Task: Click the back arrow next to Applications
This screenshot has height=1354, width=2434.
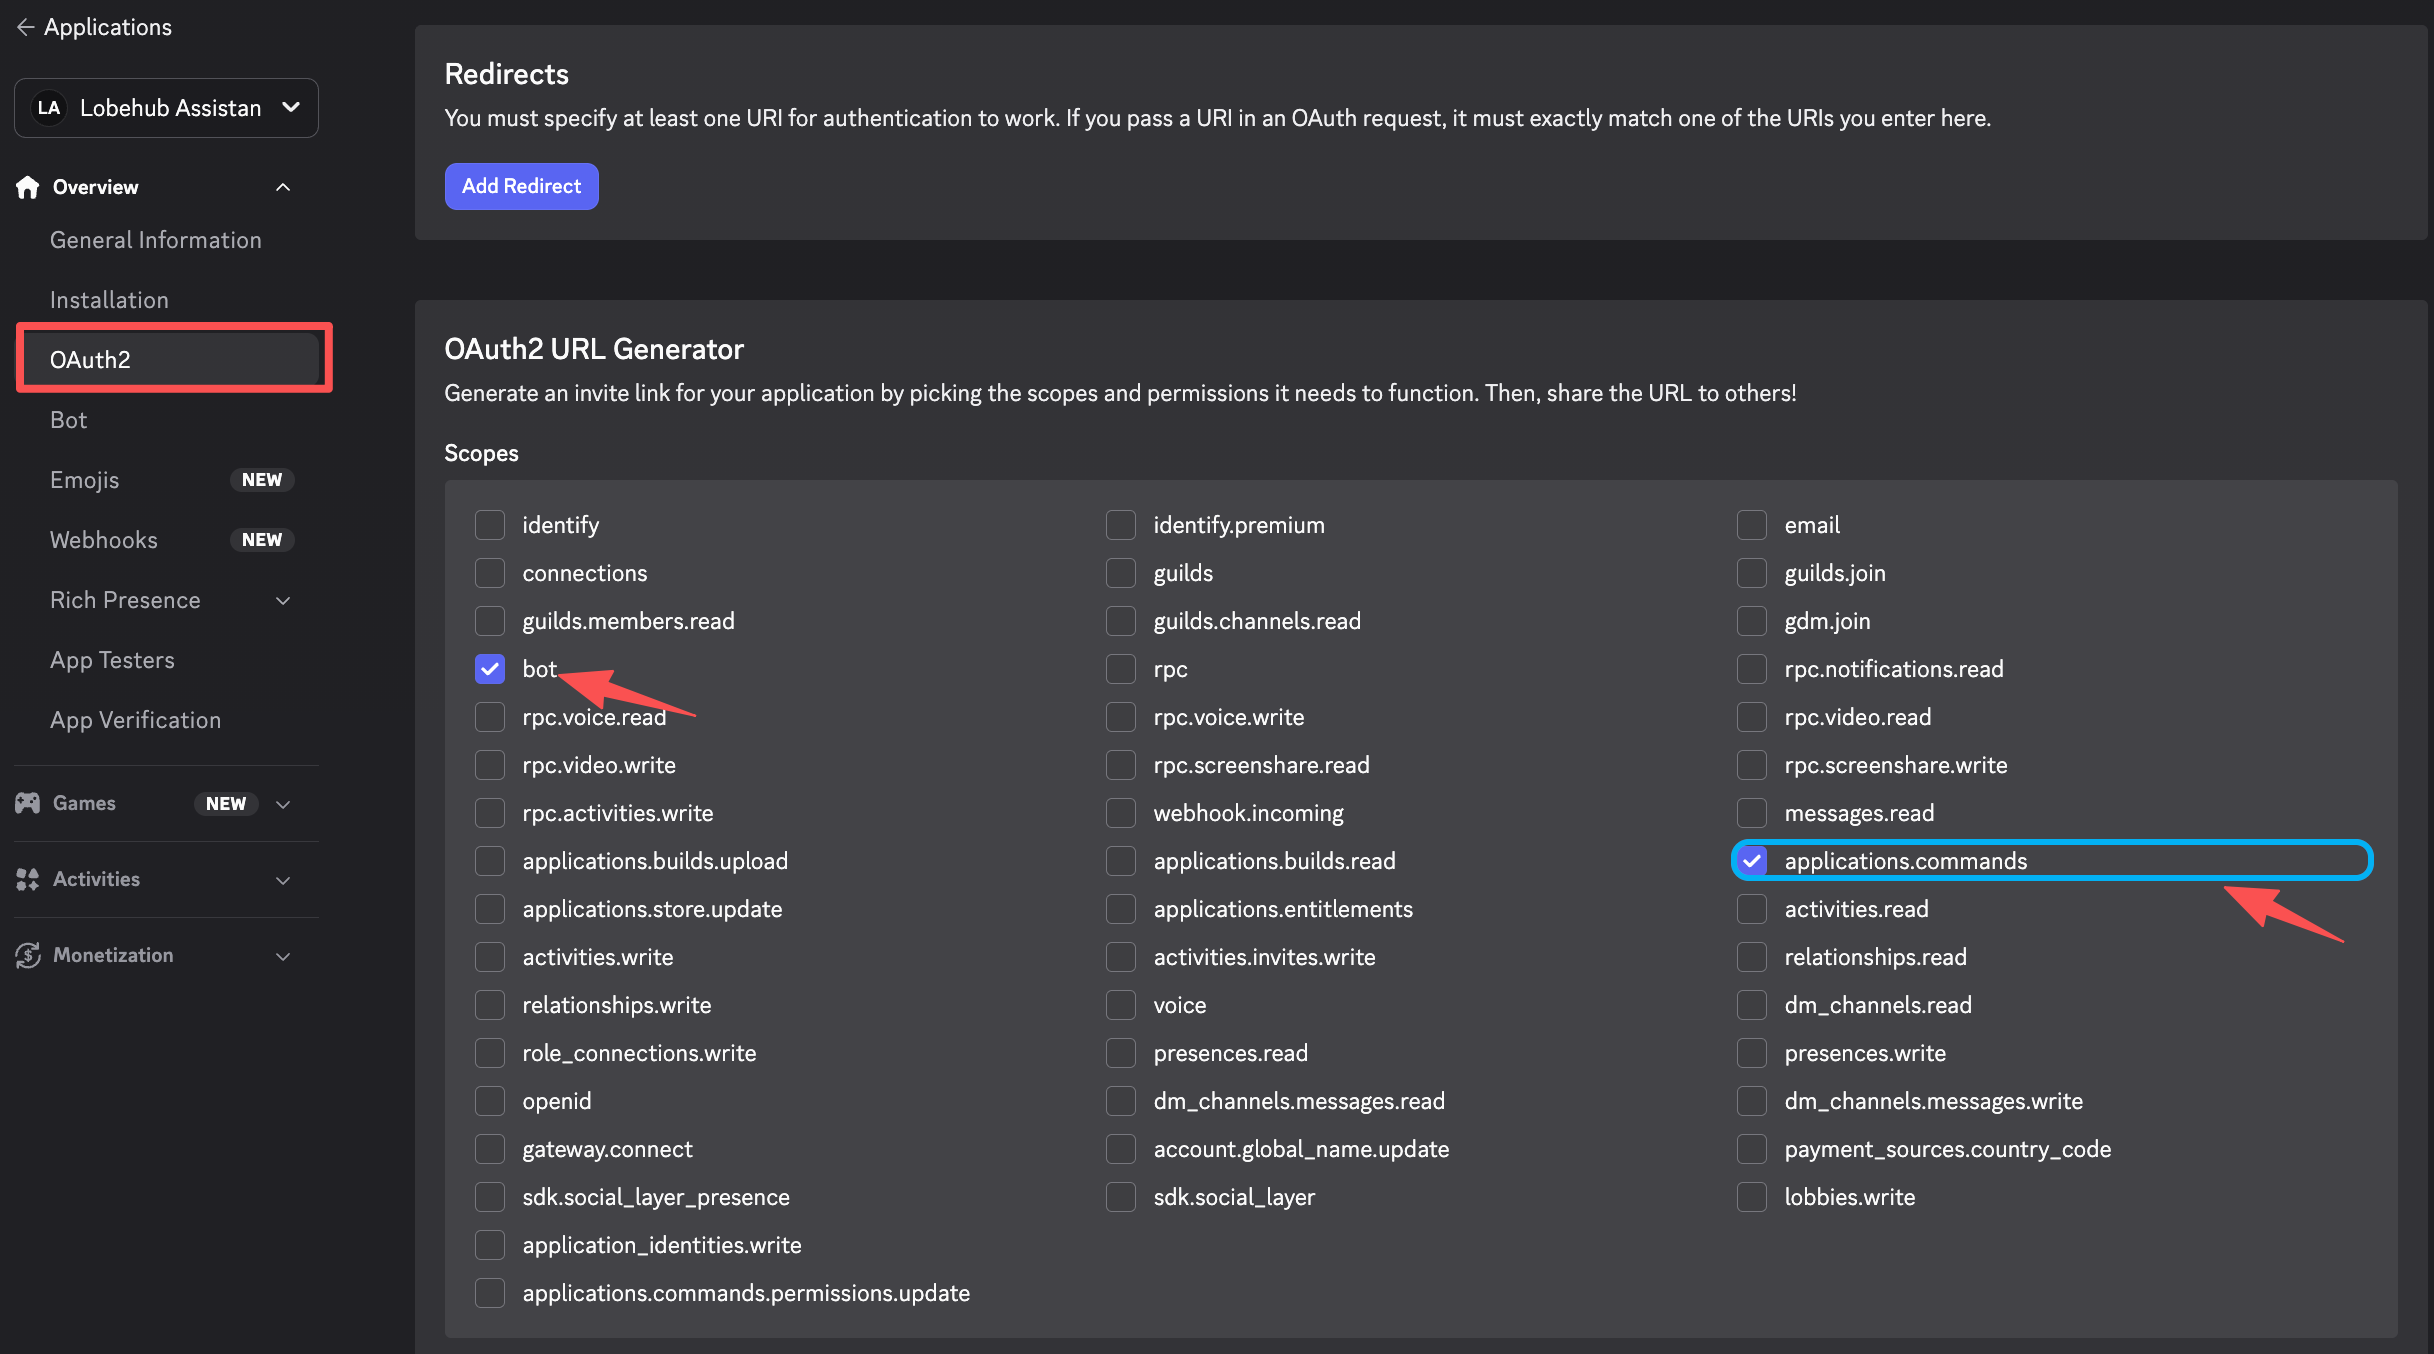Action: (25, 27)
